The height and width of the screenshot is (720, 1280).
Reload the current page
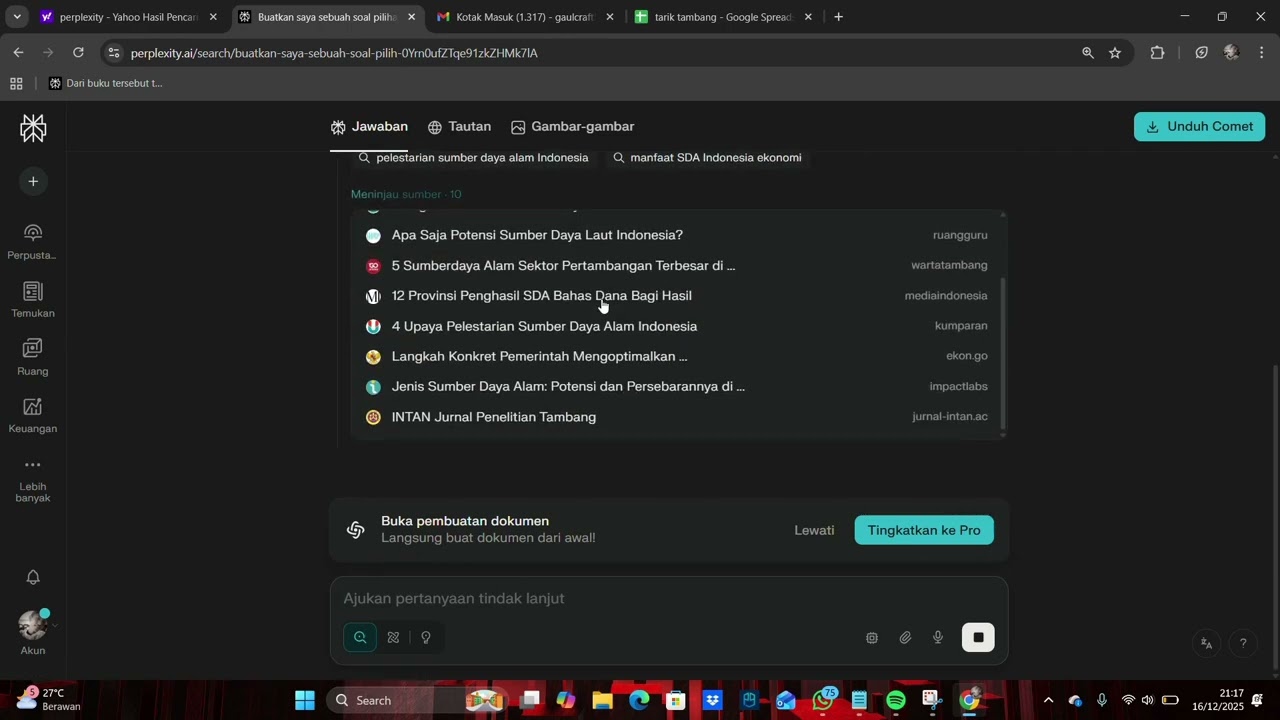[x=79, y=53]
